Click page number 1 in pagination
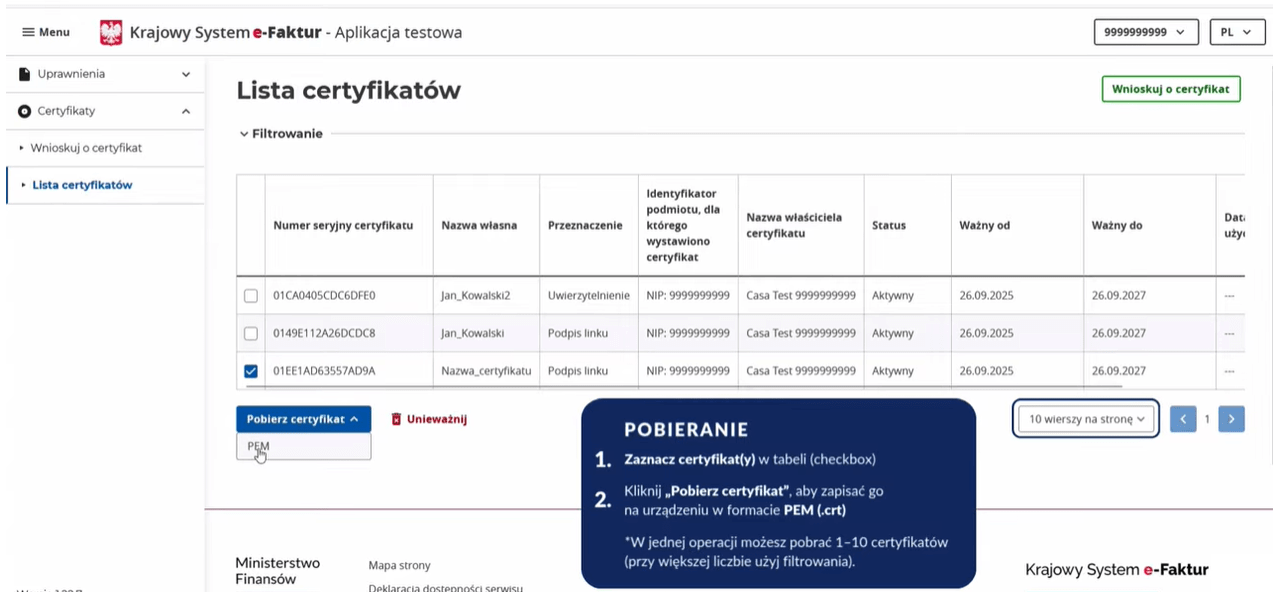The image size is (1279, 592). point(1207,419)
